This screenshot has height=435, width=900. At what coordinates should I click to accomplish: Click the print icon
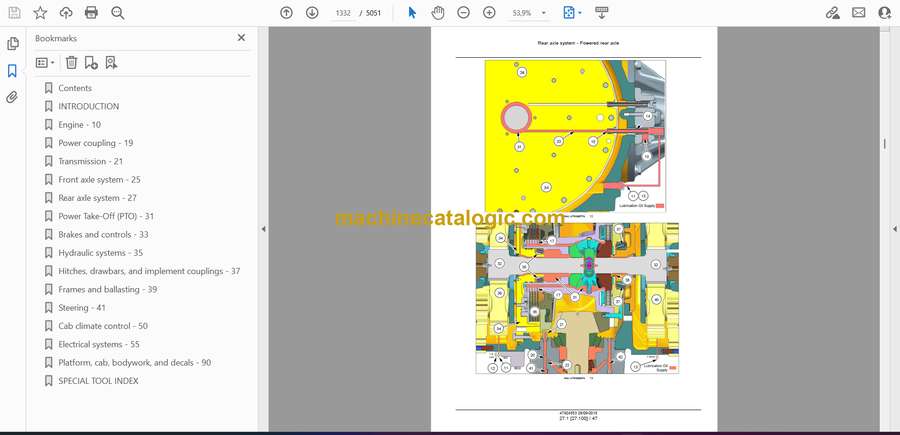click(x=92, y=13)
